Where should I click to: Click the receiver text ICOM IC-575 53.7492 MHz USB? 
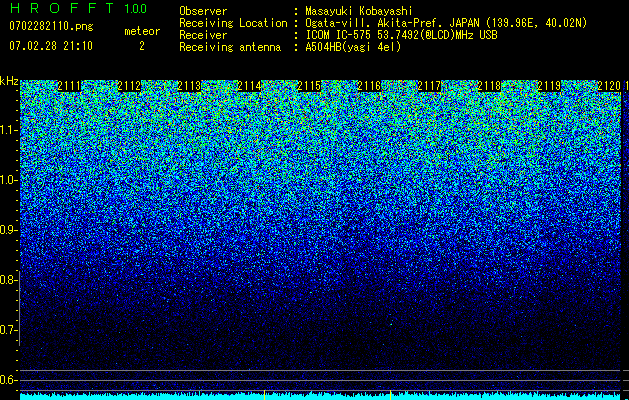pos(401,35)
